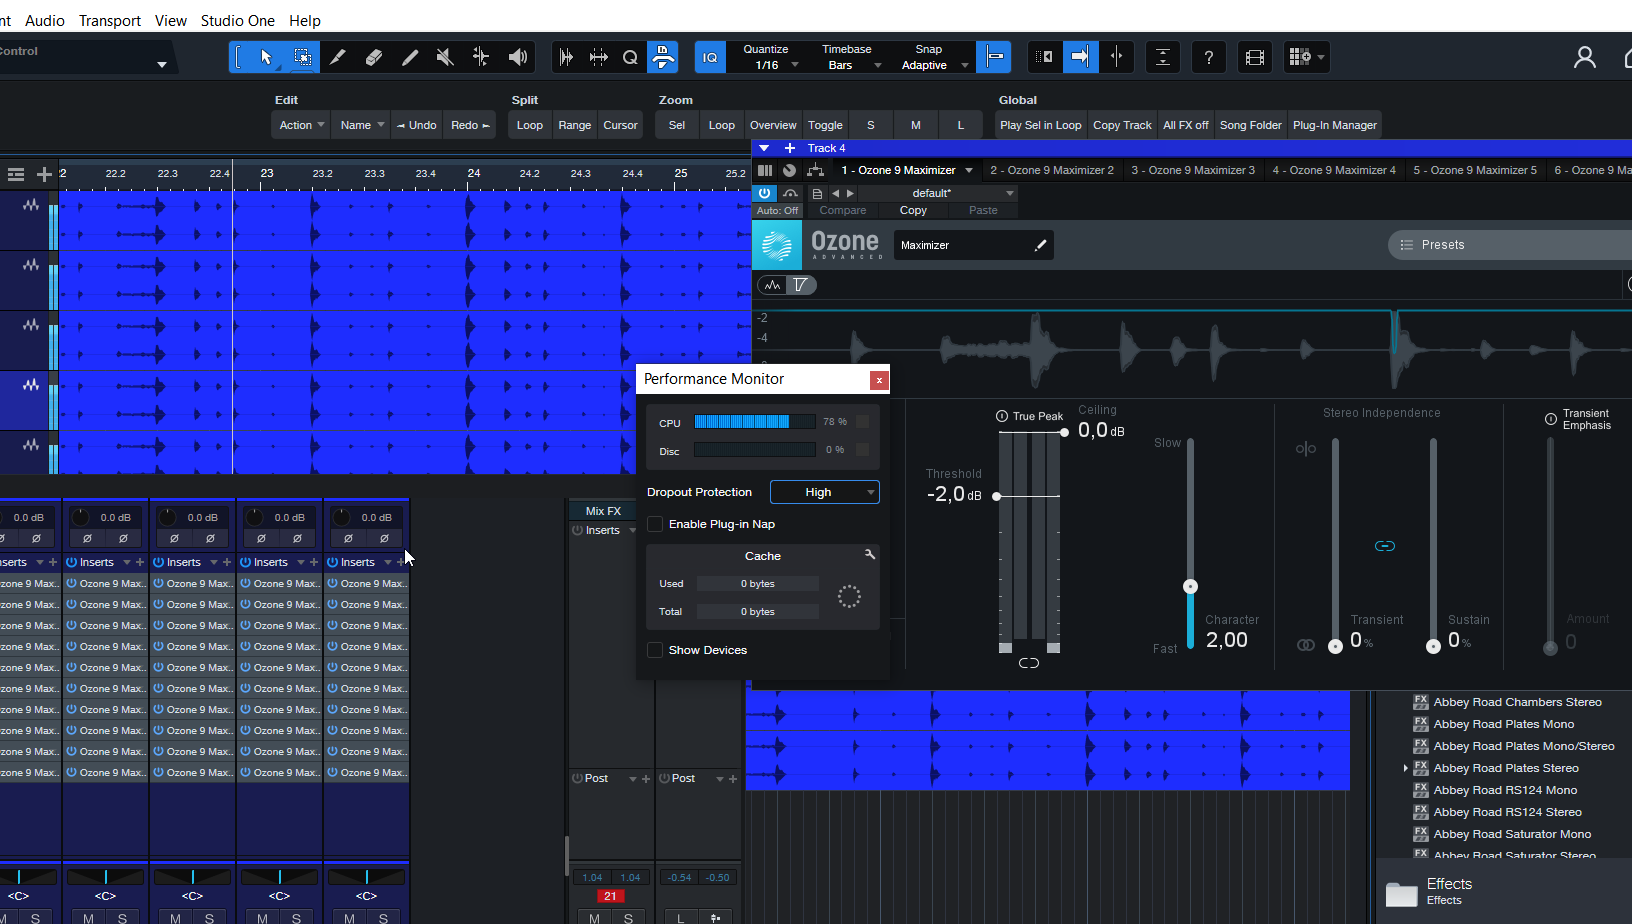
Task: Select the Range tool
Action: (302, 57)
